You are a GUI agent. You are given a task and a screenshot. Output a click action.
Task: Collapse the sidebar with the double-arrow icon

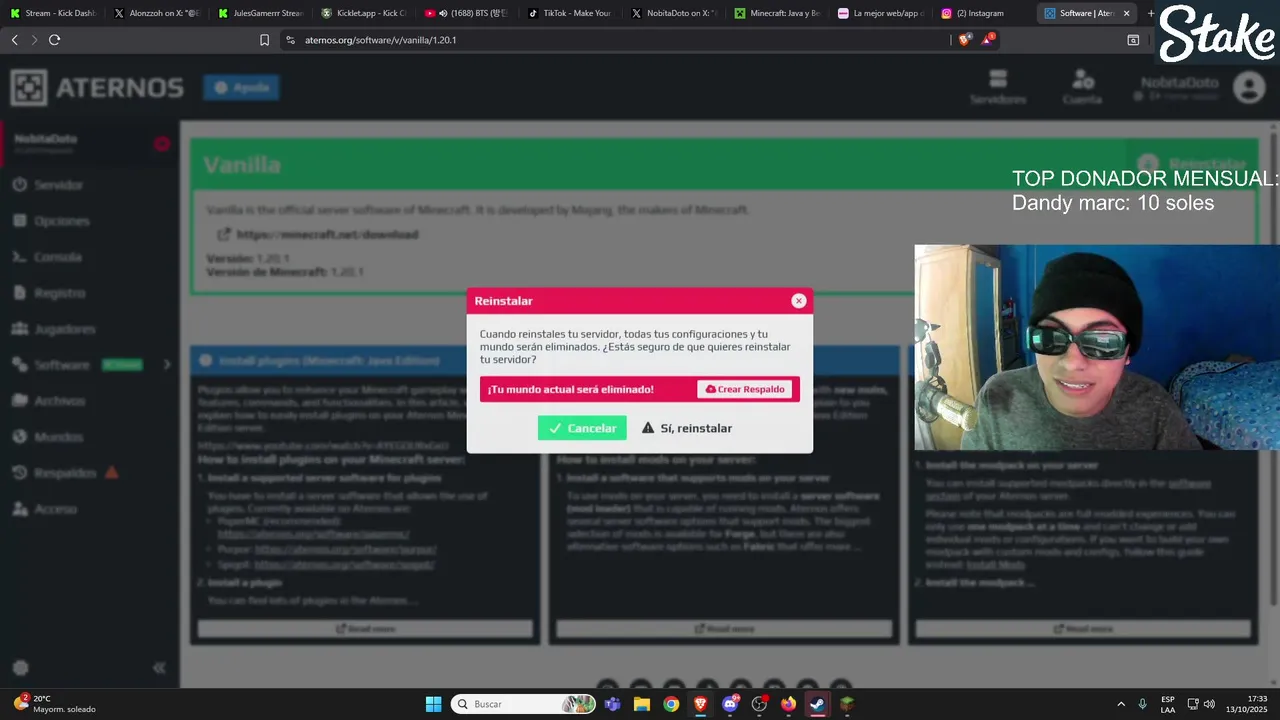(158, 667)
